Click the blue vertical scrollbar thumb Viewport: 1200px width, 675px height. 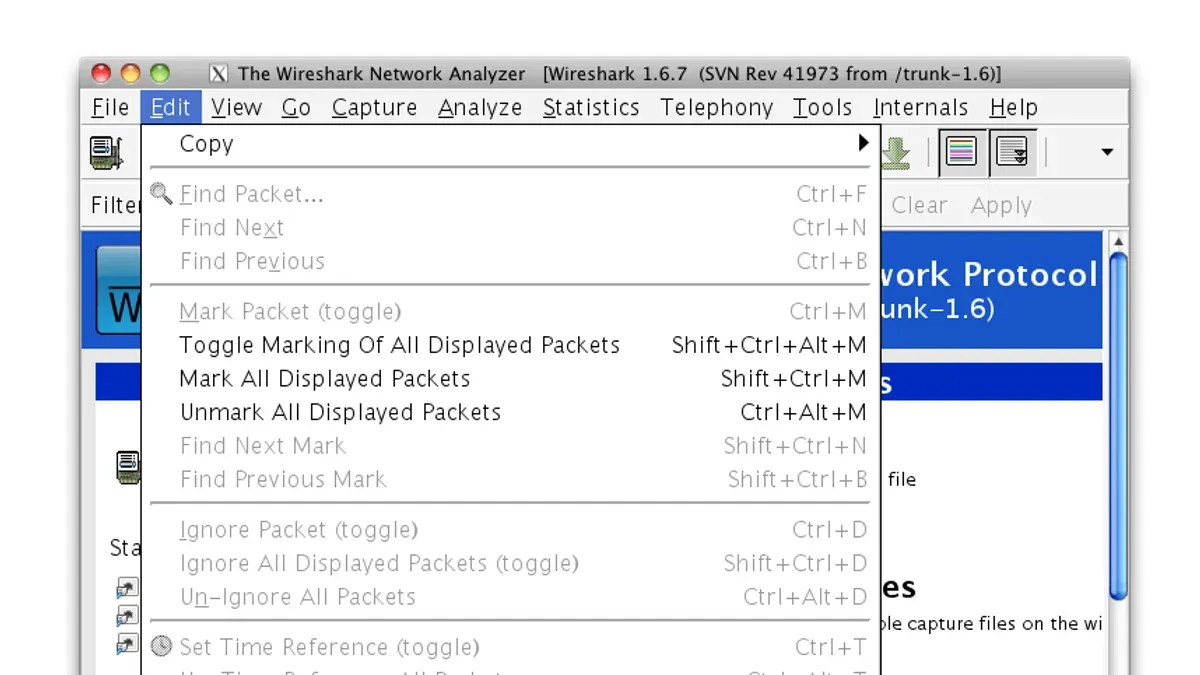[1118, 426]
